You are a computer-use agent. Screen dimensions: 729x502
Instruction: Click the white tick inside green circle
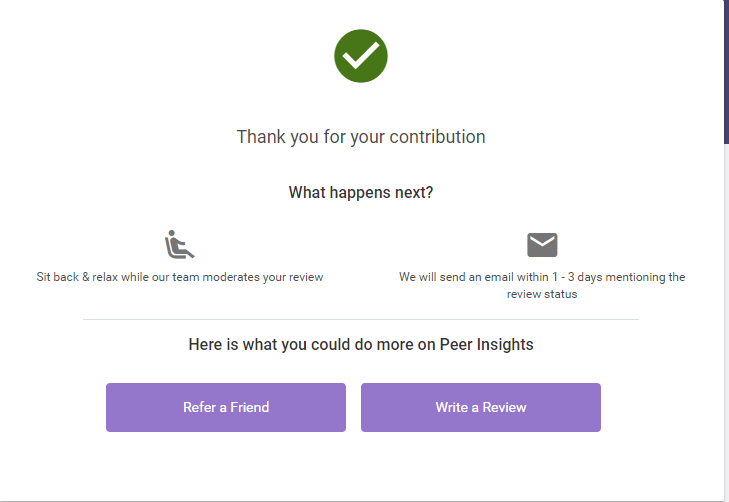(361, 55)
